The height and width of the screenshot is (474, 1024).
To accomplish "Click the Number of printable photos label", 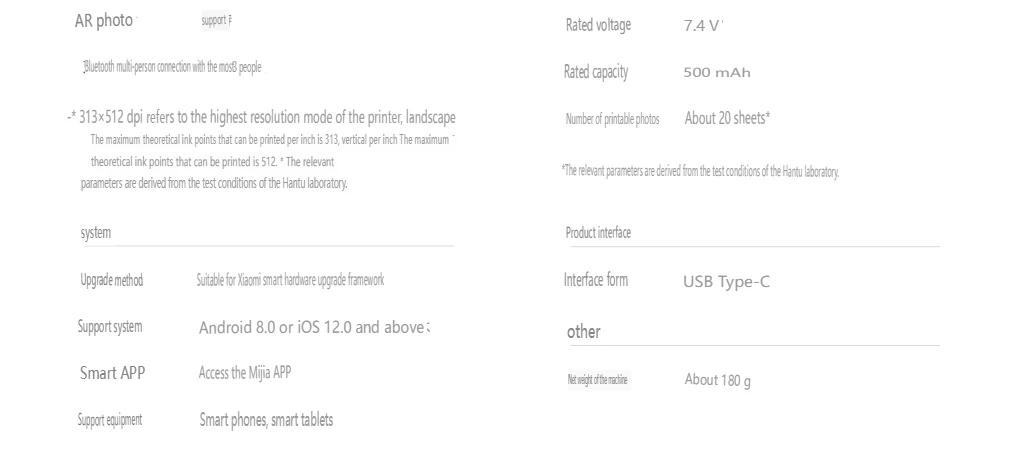I will 612,119.
